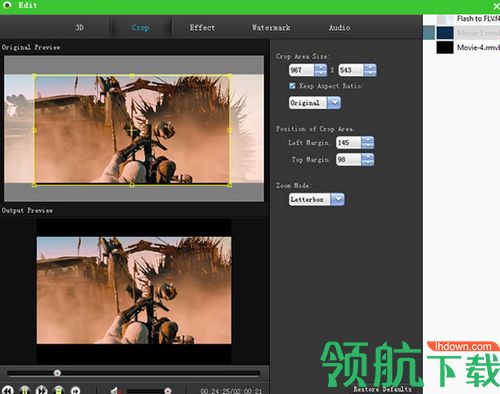Toggle the Keep Aspect Ratio checkbox
The height and width of the screenshot is (394, 500).
click(x=292, y=86)
